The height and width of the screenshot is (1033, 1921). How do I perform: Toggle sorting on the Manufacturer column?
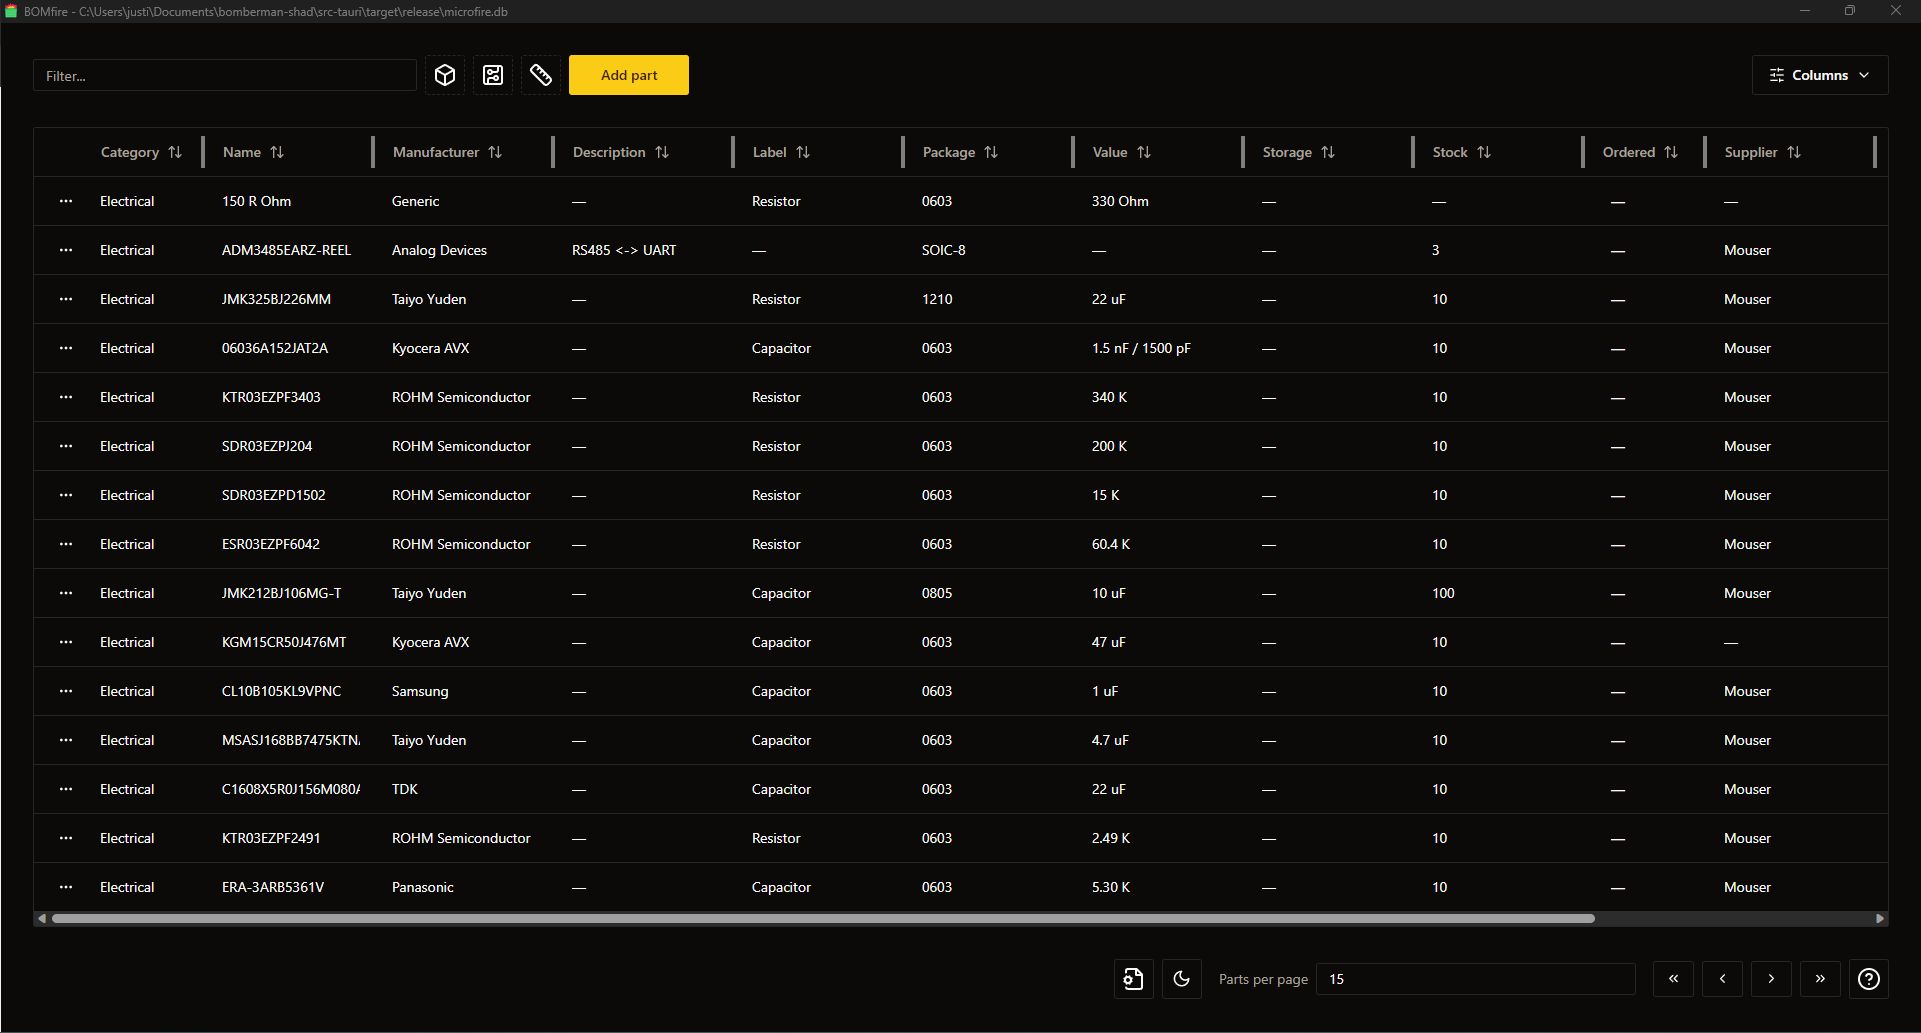[497, 152]
